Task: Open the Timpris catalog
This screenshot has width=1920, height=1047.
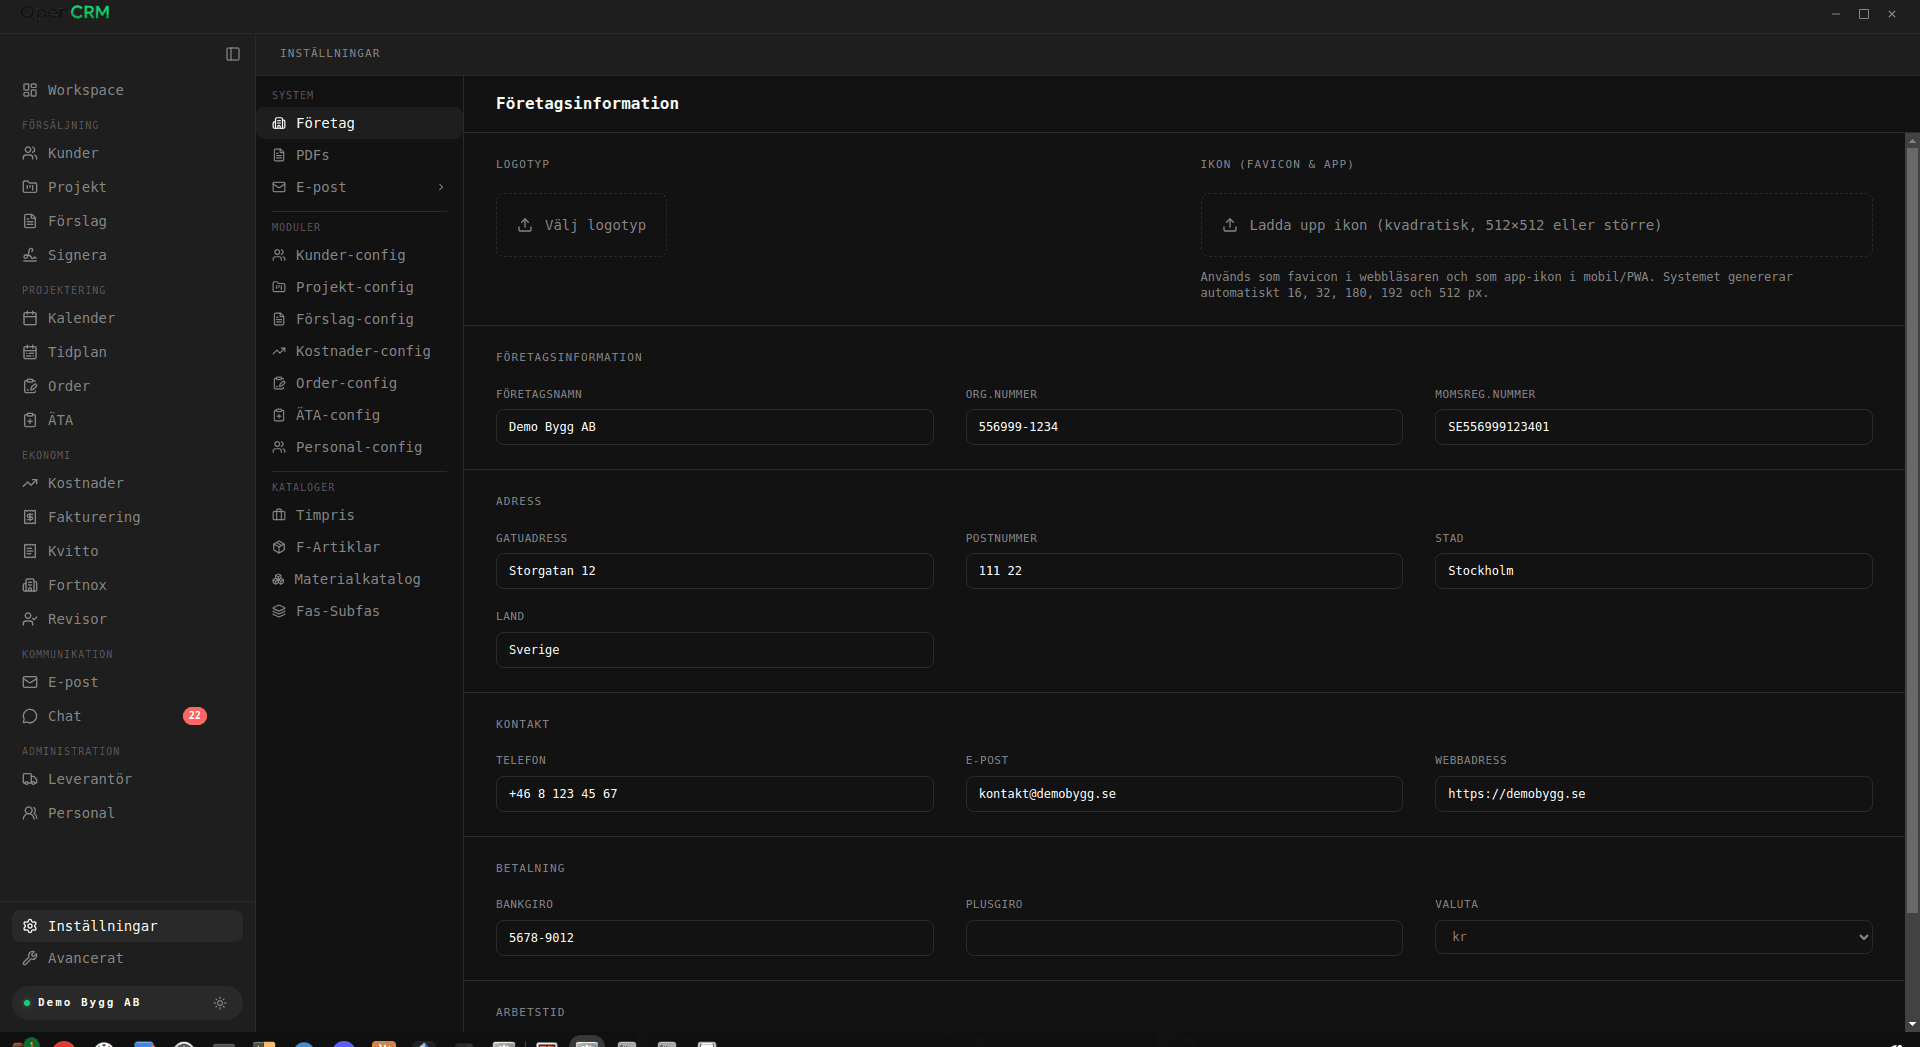Action: (x=360, y=515)
